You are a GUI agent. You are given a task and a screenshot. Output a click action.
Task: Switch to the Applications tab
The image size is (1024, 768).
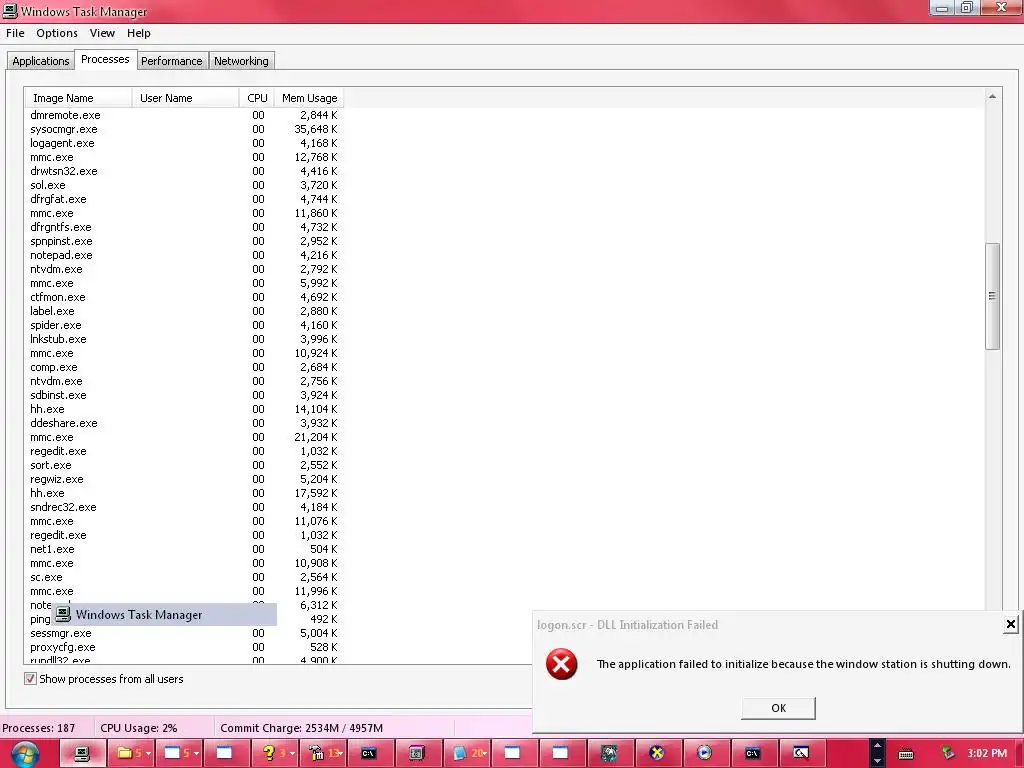click(40, 61)
